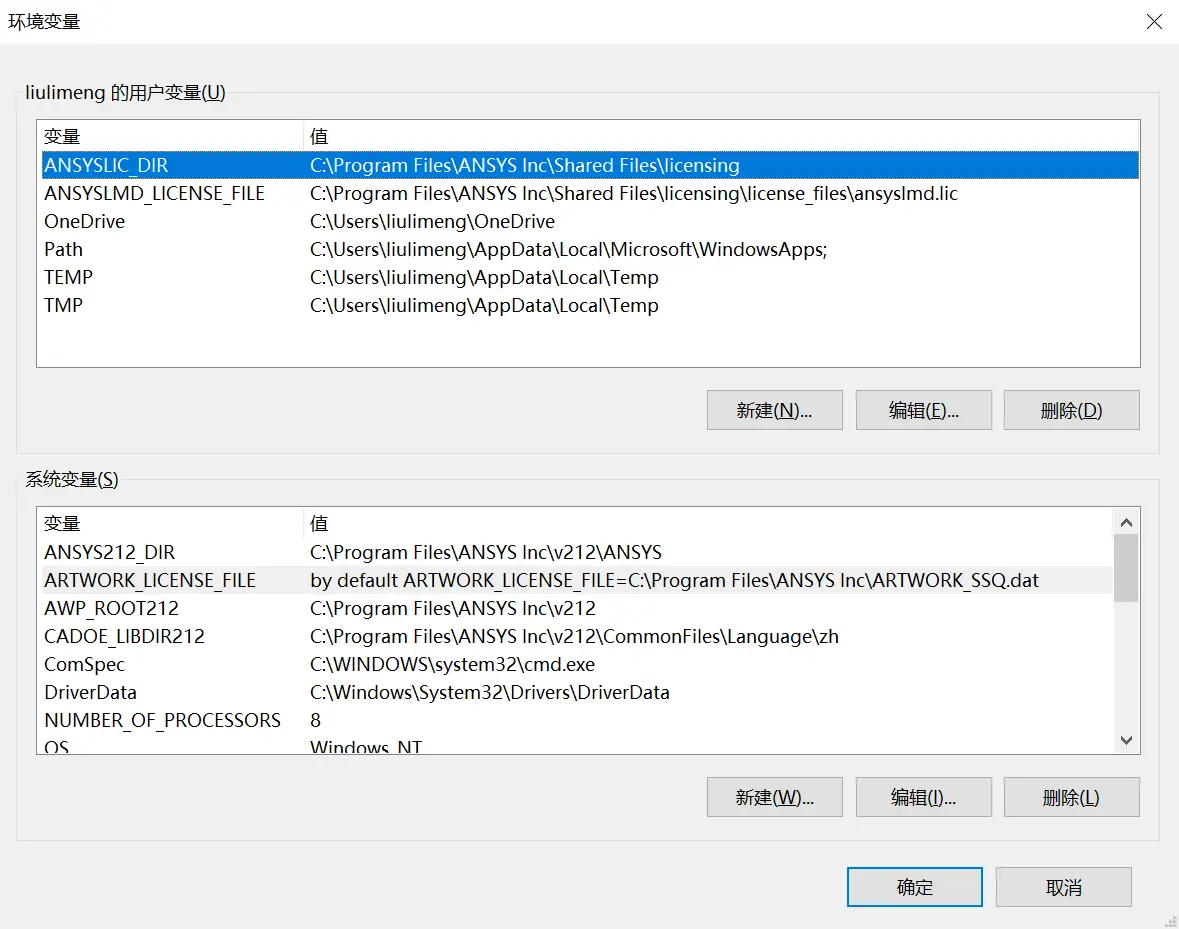Click the system variables scrollbar thumb

1126,568
